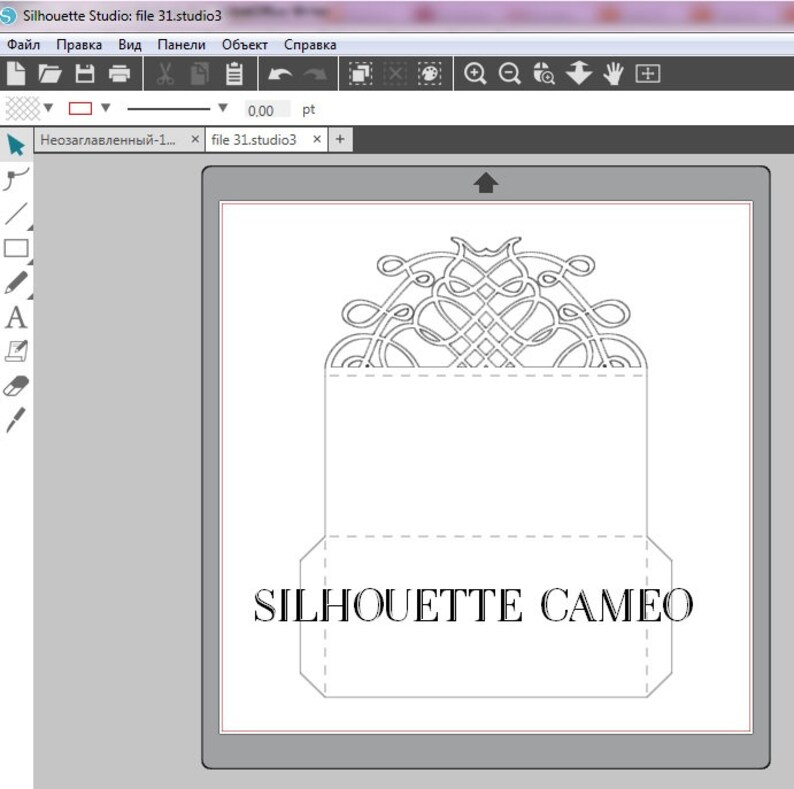Select the SILHOUETTE CAMEO text object
Screen dimensions: 794x789
[473, 605]
